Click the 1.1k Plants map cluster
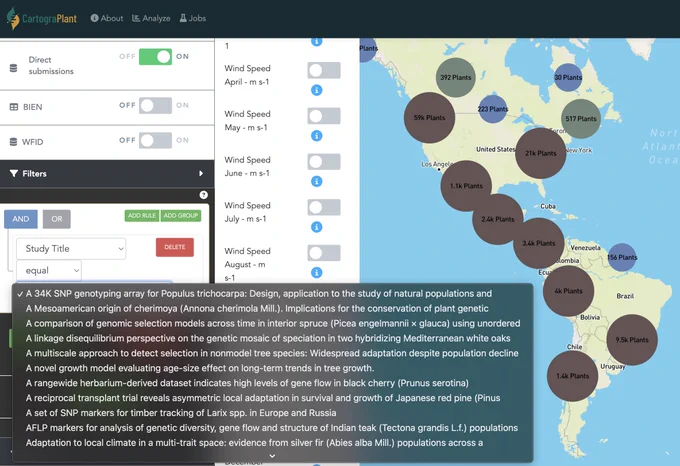 466,186
